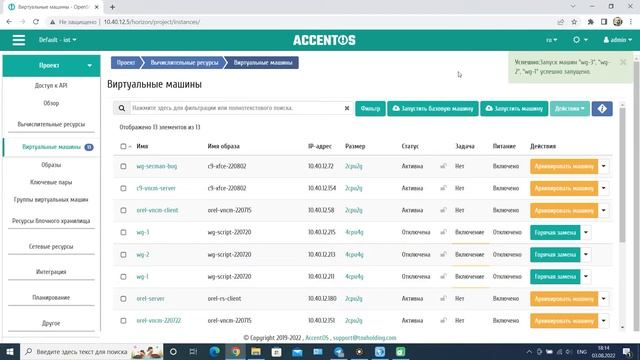Open the admin user dropdown

click(x=618, y=40)
